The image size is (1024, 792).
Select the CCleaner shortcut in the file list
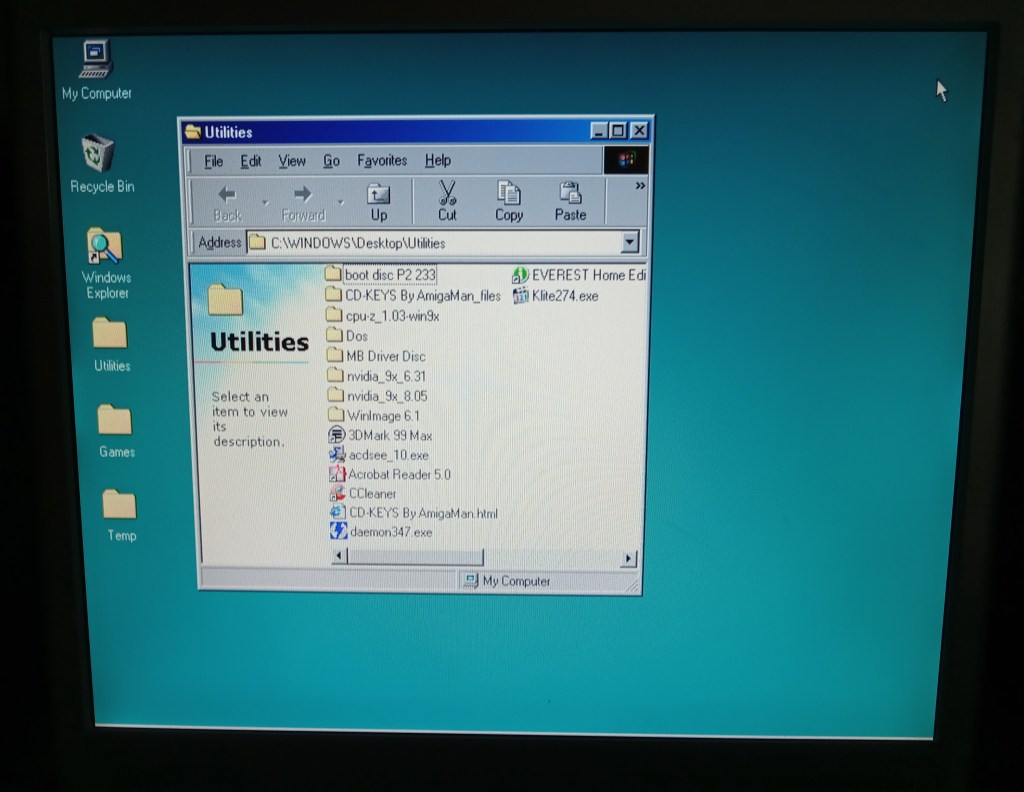coord(371,494)
